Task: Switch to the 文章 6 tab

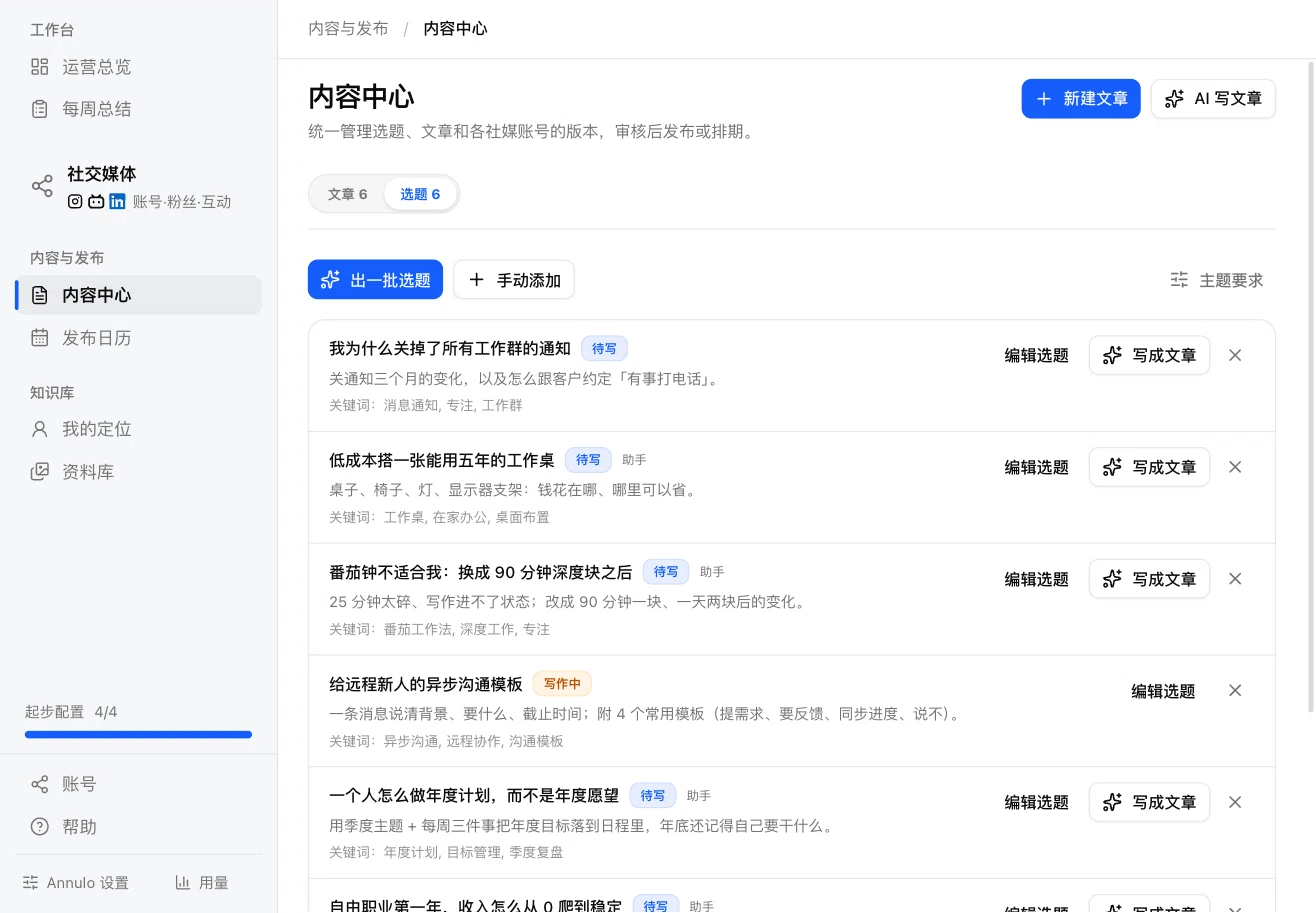Action: 347,194
